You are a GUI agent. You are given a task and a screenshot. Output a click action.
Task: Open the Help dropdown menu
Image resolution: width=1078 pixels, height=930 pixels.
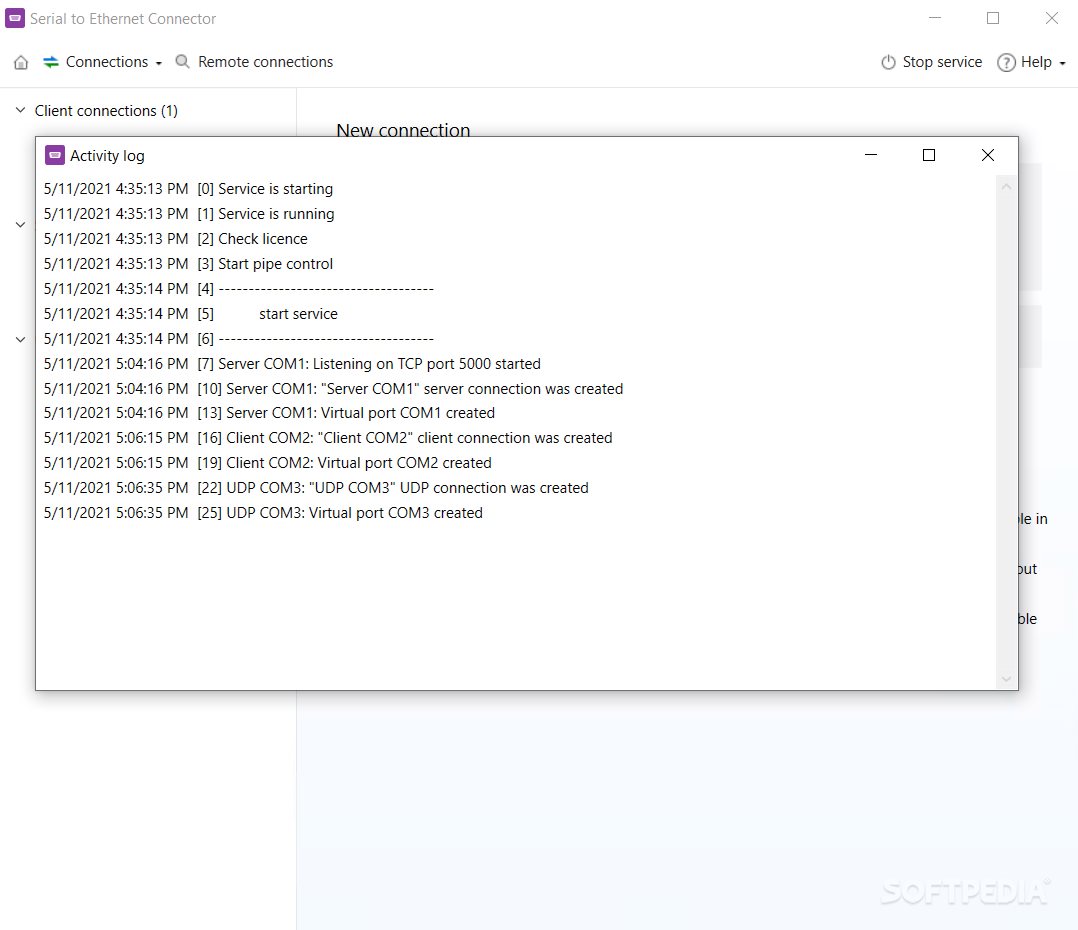1031,62
